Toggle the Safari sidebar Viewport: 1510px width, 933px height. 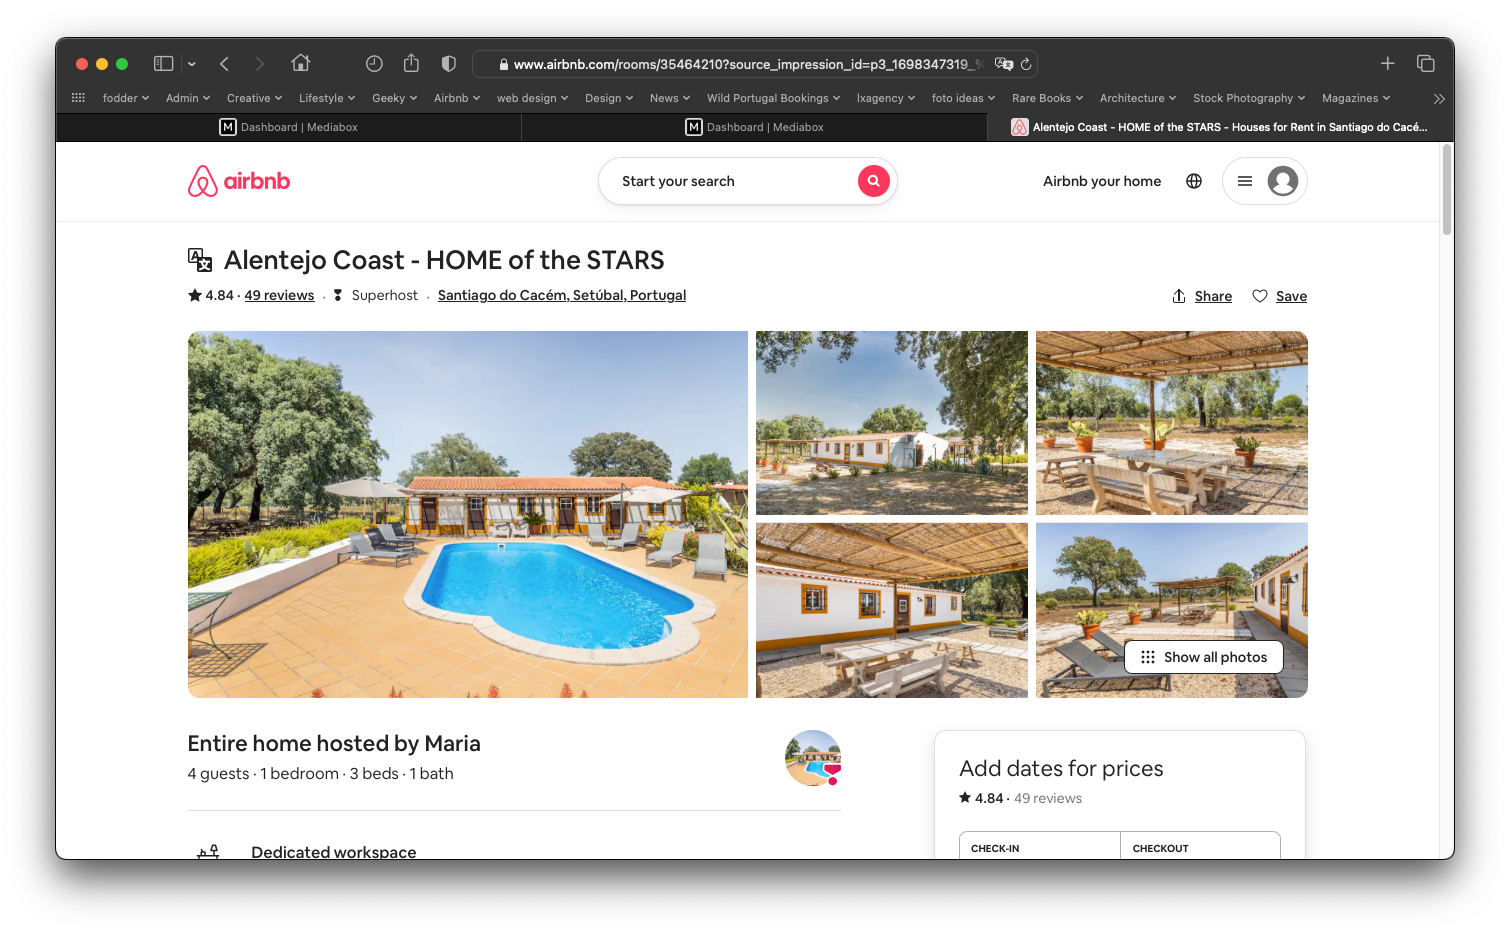(164, 64)
